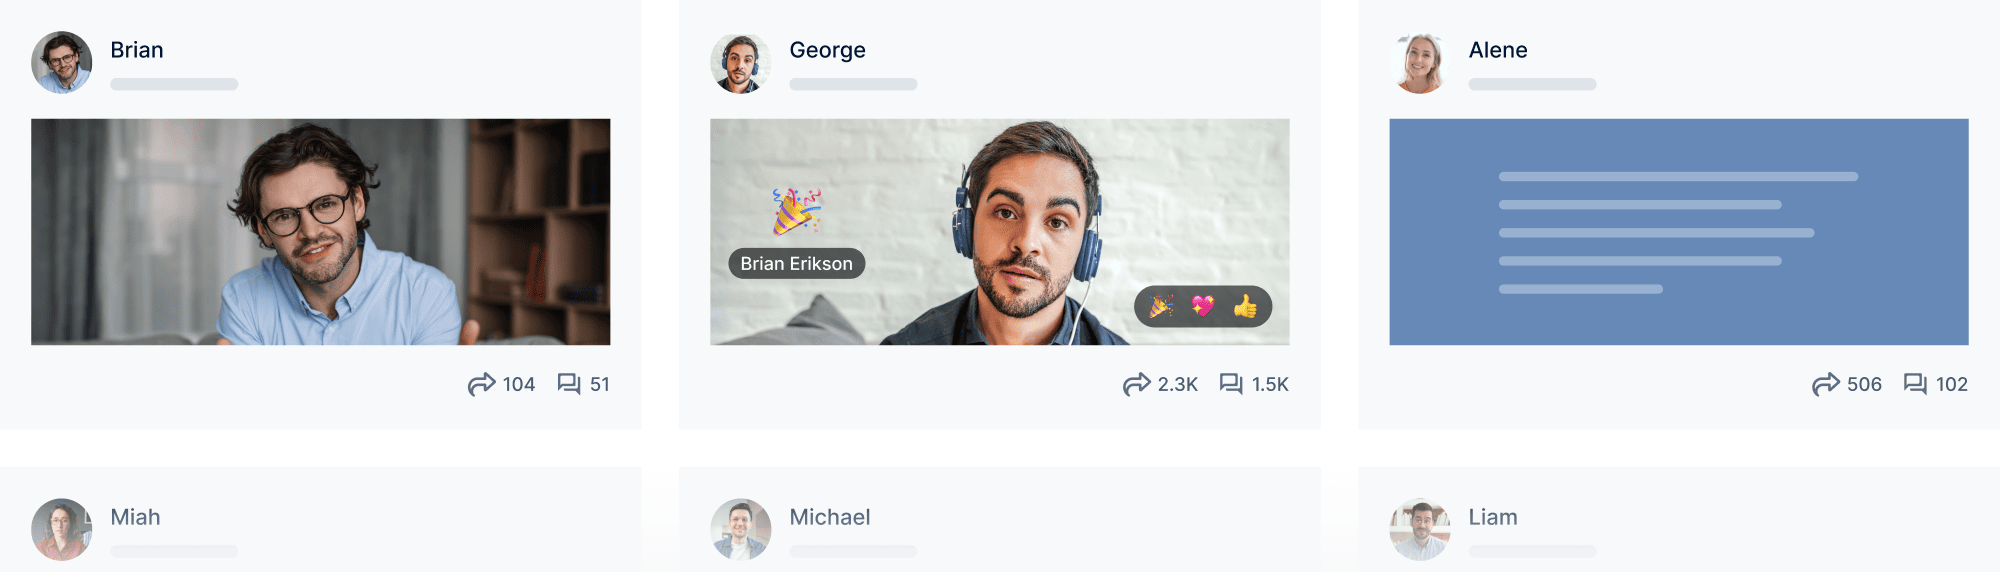Image resolution: width=2000 pixels, height=572 pixels.
Task: Select the sparkling heart reaction emoji
Action: [x=1203, y=306]
